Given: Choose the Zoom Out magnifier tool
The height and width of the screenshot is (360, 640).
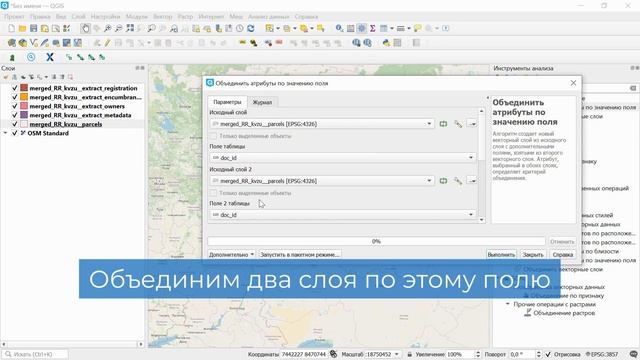Looking at the screenshot, I should (118, 29).
